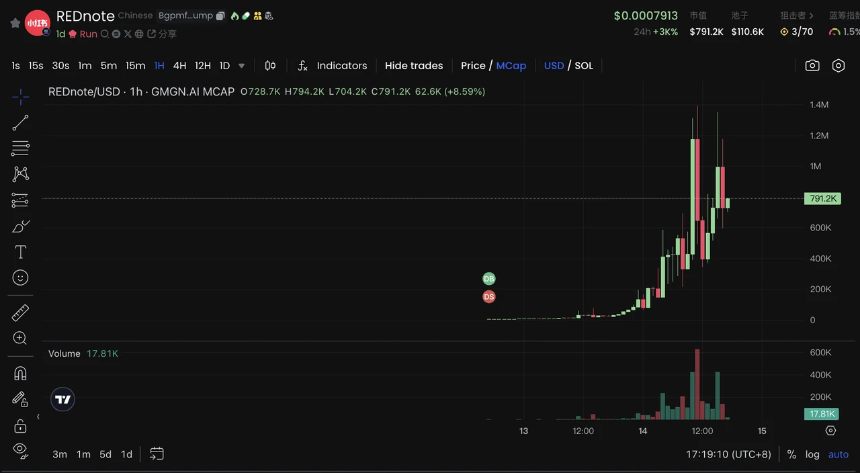860x473 pixels.
Task: Click the red DS trade marker
Action: click(489, 296)
